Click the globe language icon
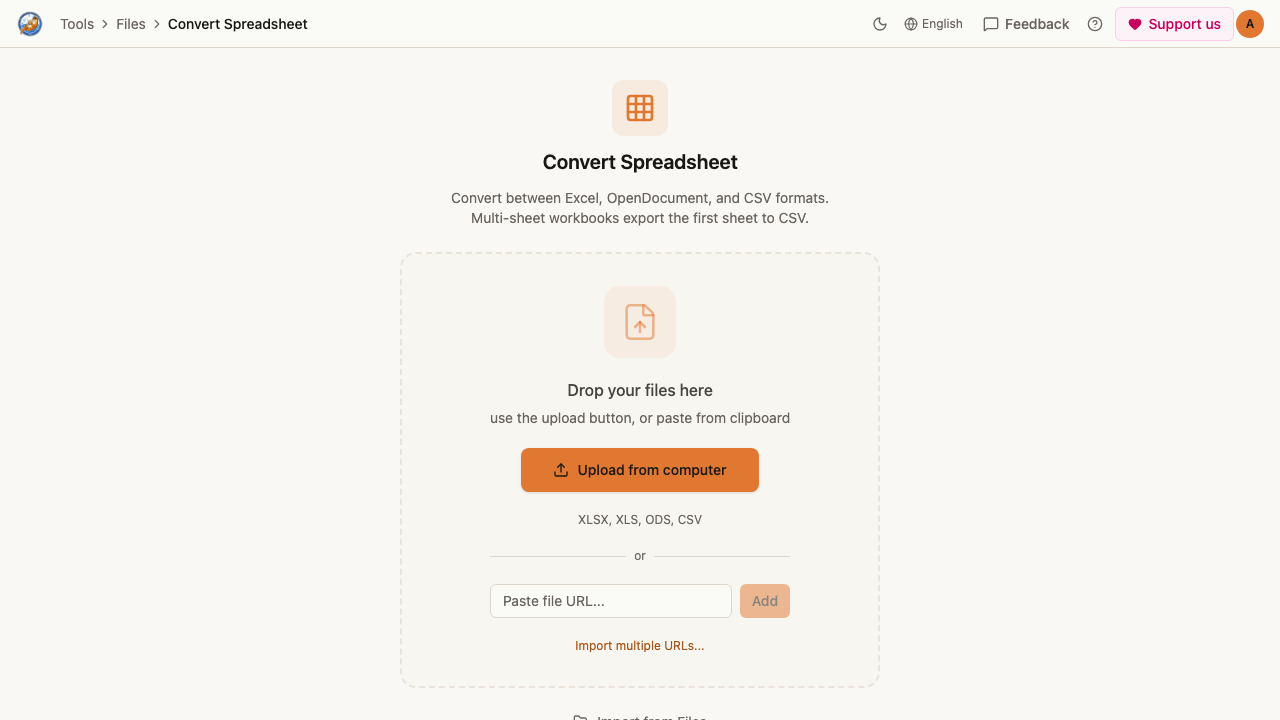1280x720 pixels. (911, 24)
